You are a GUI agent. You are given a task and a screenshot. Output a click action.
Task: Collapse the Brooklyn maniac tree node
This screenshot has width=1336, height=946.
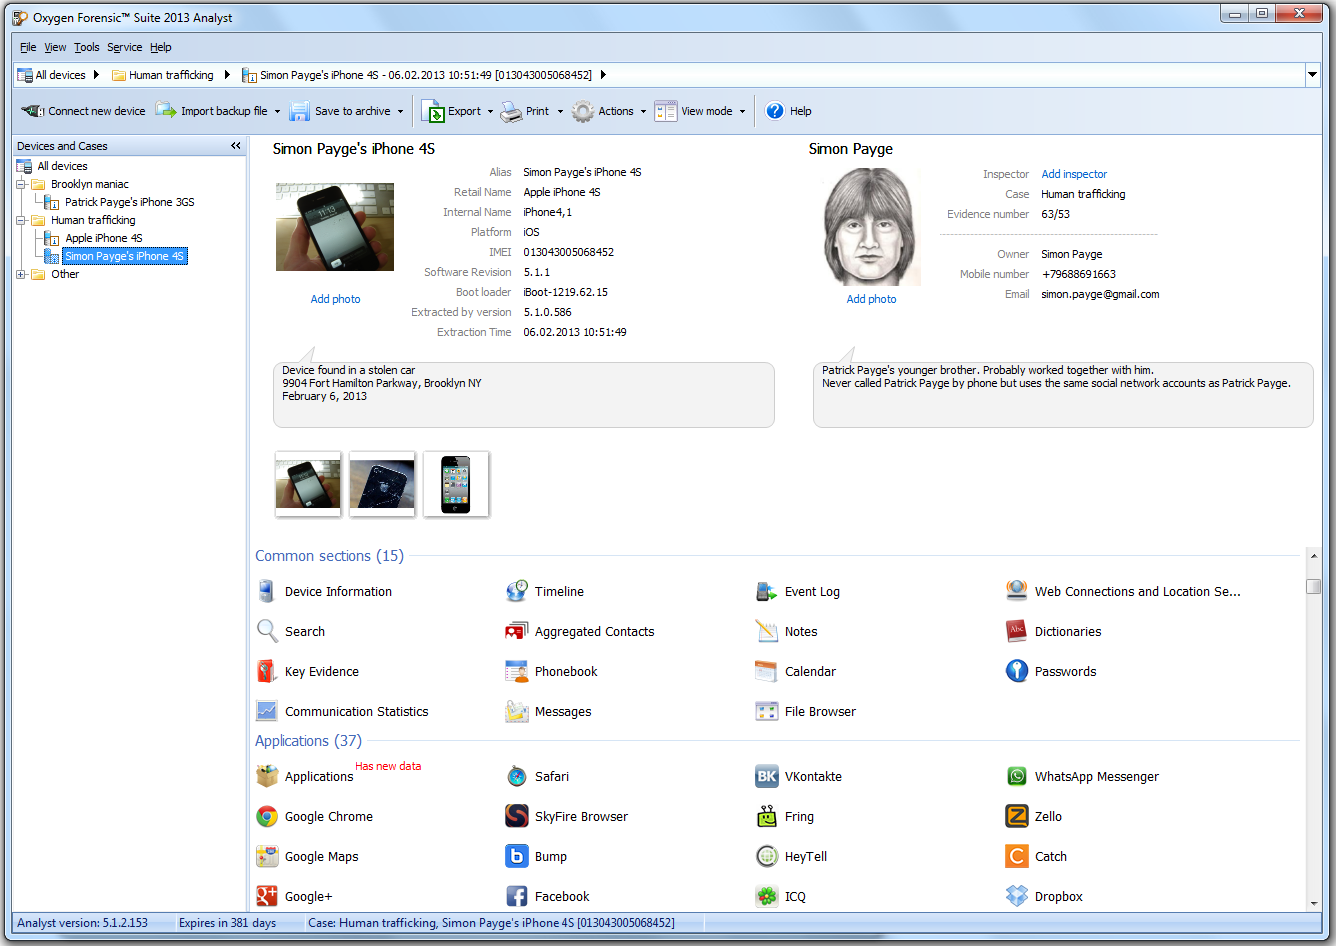pyautogui.click(x=21, y=184)
